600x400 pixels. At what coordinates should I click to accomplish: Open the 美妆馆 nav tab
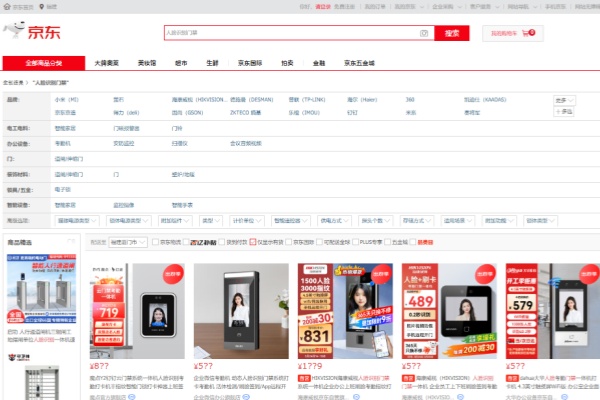tap(147, 63)
